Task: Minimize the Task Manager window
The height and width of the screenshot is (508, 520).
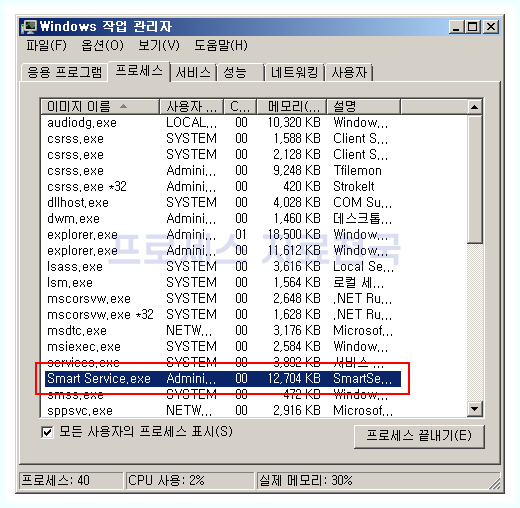Action: (x=456, y=27)
